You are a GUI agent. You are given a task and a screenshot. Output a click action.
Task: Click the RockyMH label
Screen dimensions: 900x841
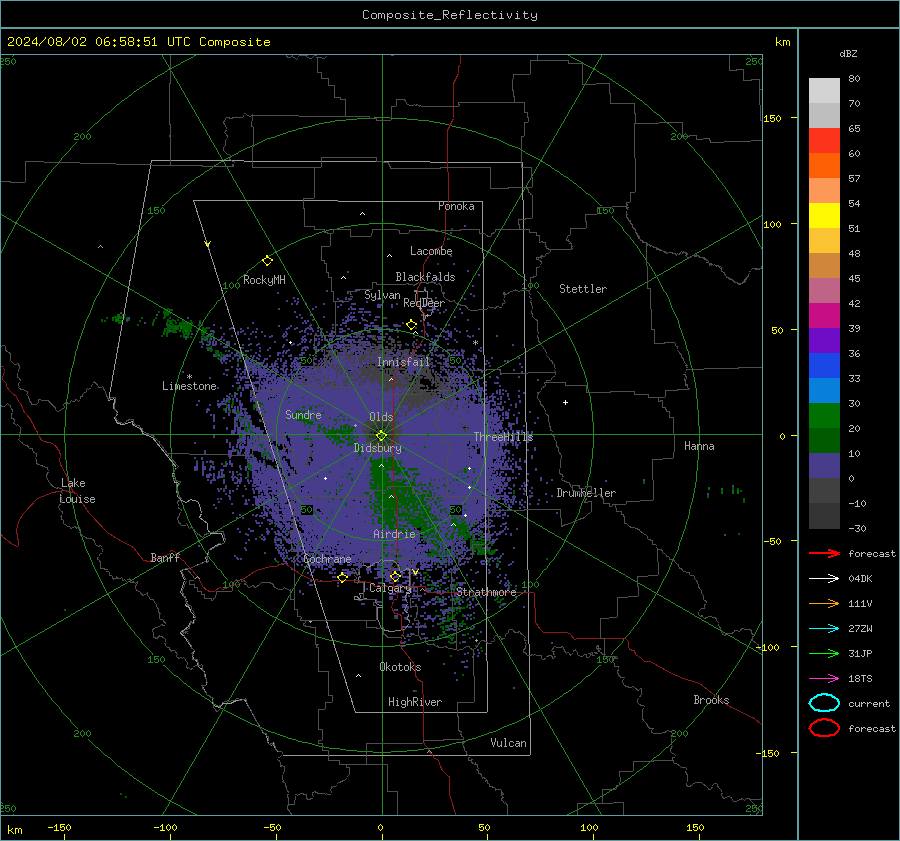click(264, 280)
